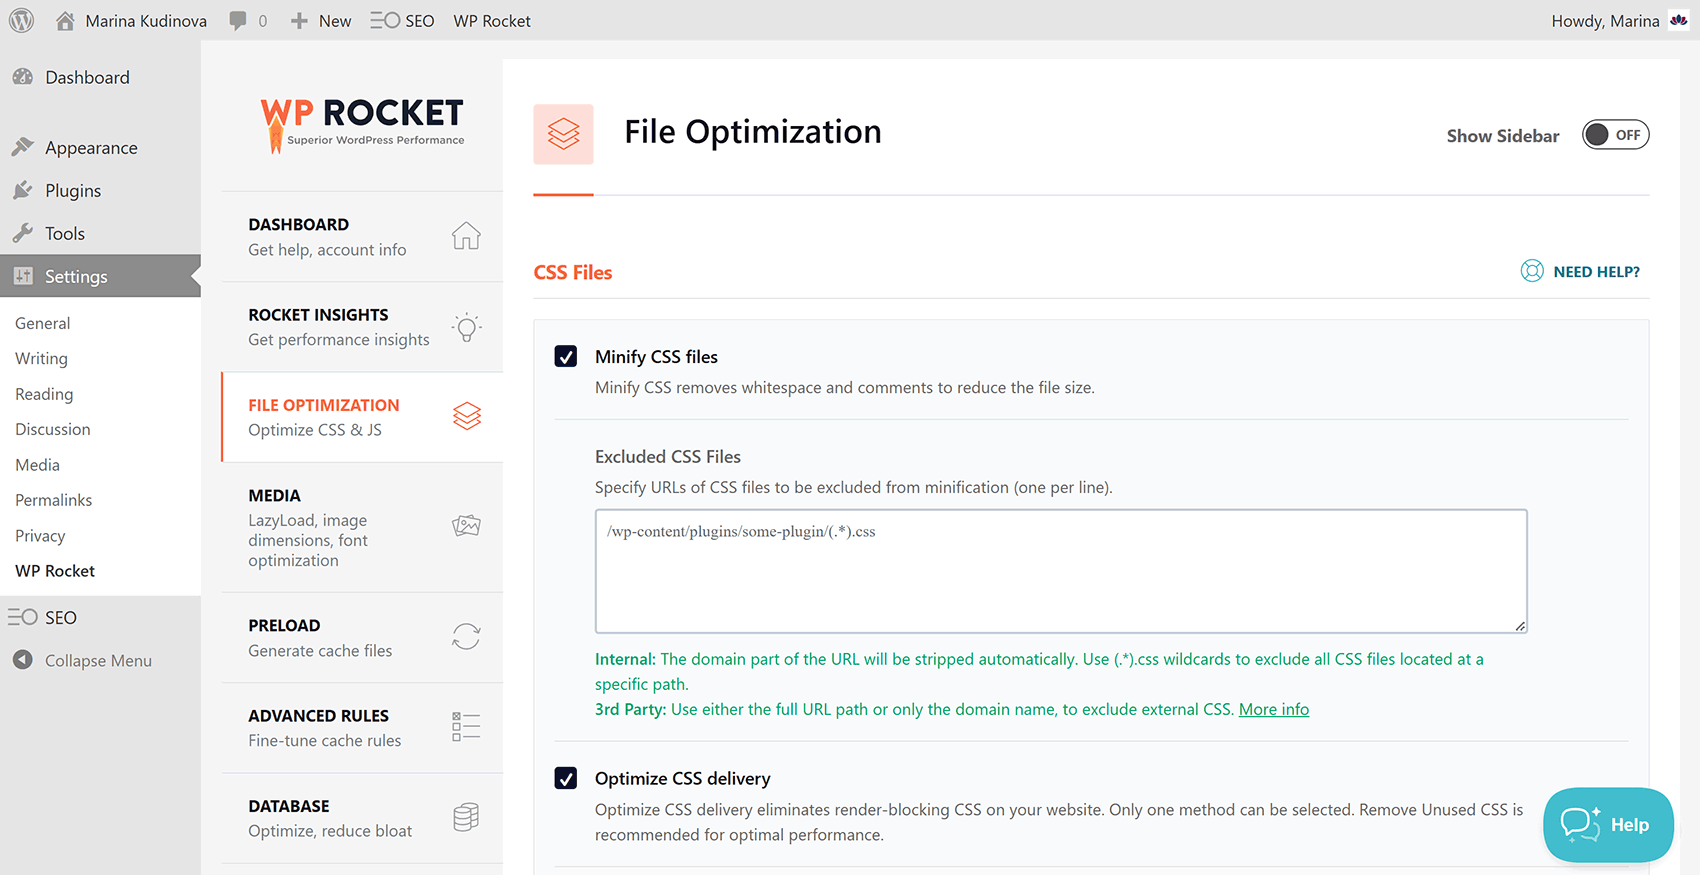Click the WordPress logo in admin bar
The width and height of the screenshot is (1700, 875).
click(x=22, y=20)
